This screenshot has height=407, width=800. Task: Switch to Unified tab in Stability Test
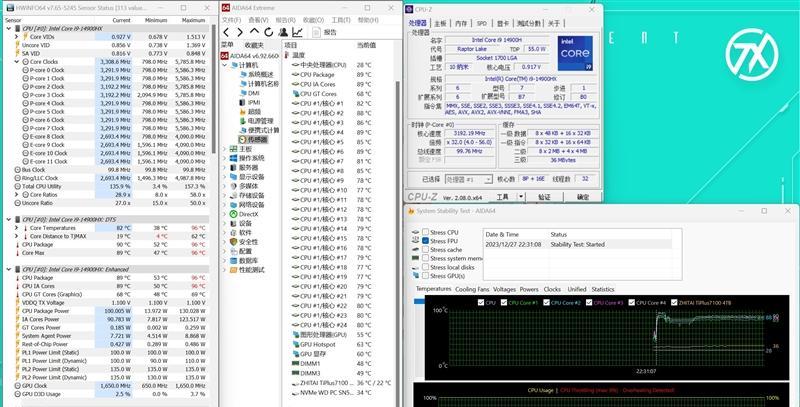point(577,289)
